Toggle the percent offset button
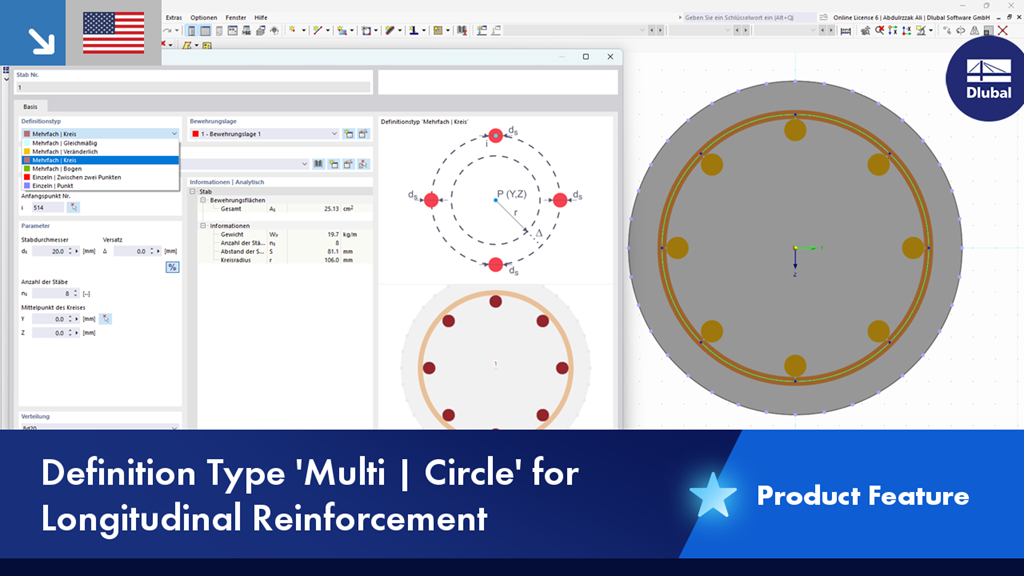Screen dimensions: 1024x576 (x=172, y=267)
